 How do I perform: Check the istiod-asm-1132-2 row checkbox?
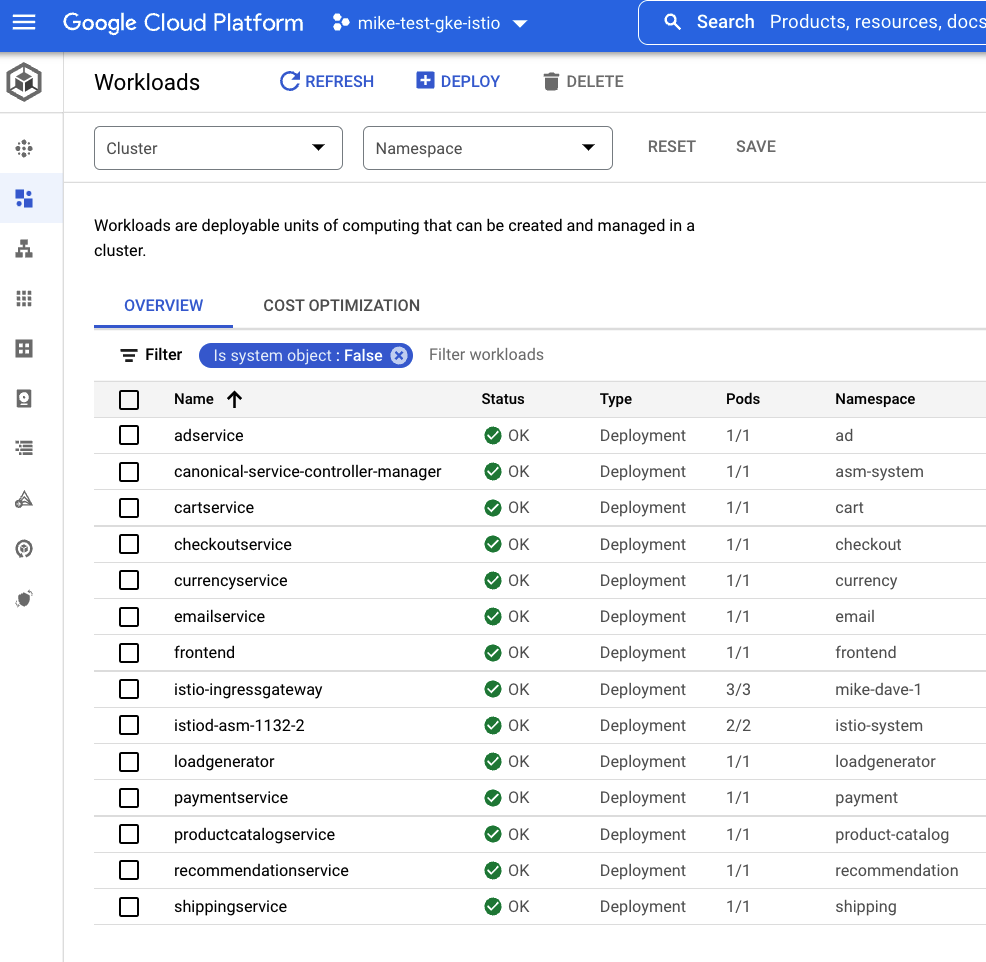129,726
